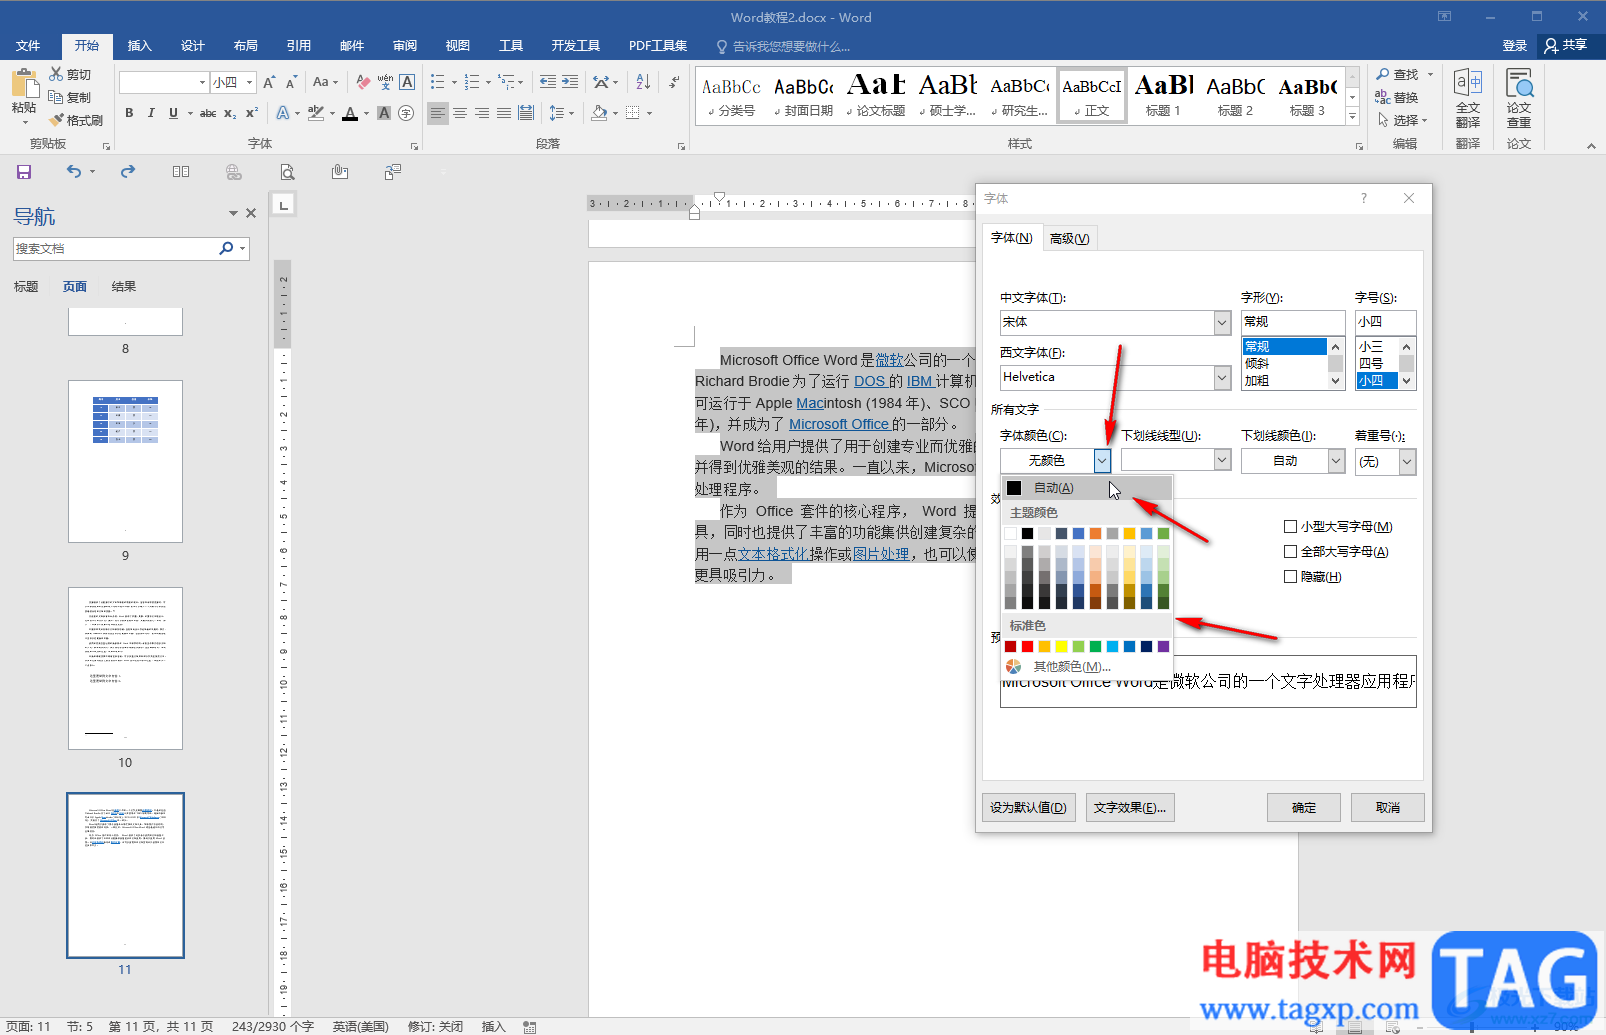Expand the Chinese font combo box
The image size is (1606, 1035).
(1222, 322)
